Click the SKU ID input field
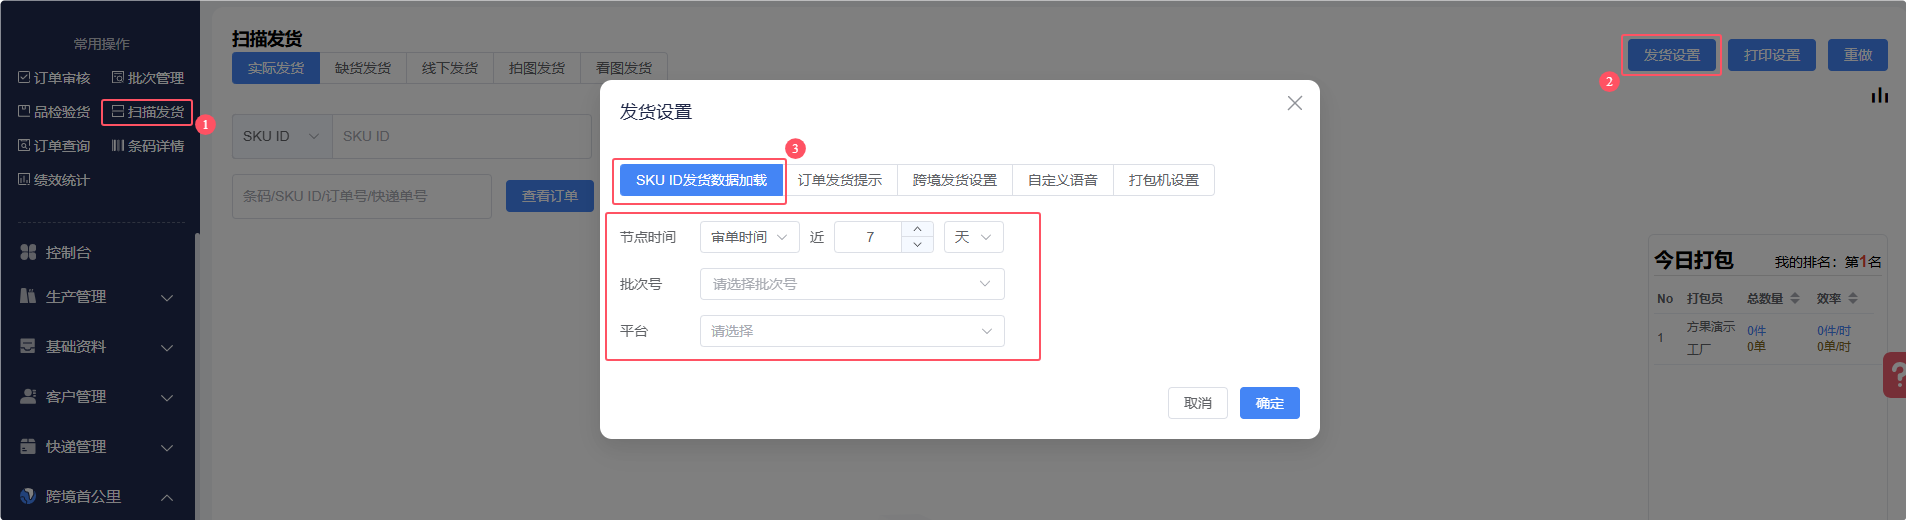The width and height of the screenshot is (1906, 520). (x=461, y=136)
